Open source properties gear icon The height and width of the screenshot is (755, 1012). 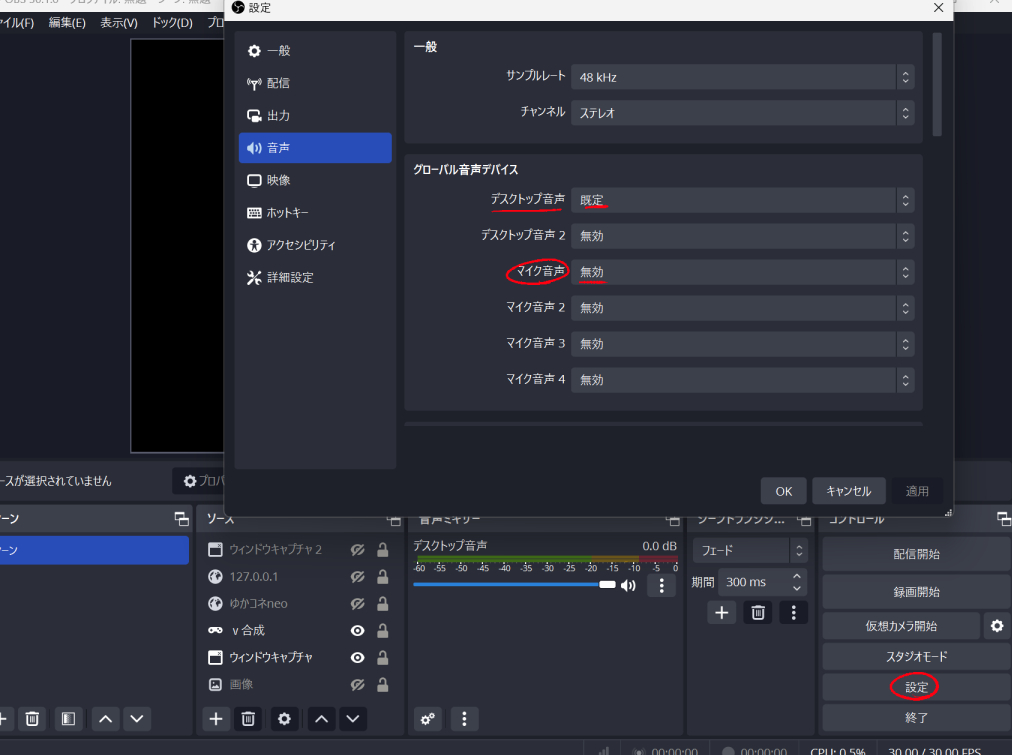284,719
